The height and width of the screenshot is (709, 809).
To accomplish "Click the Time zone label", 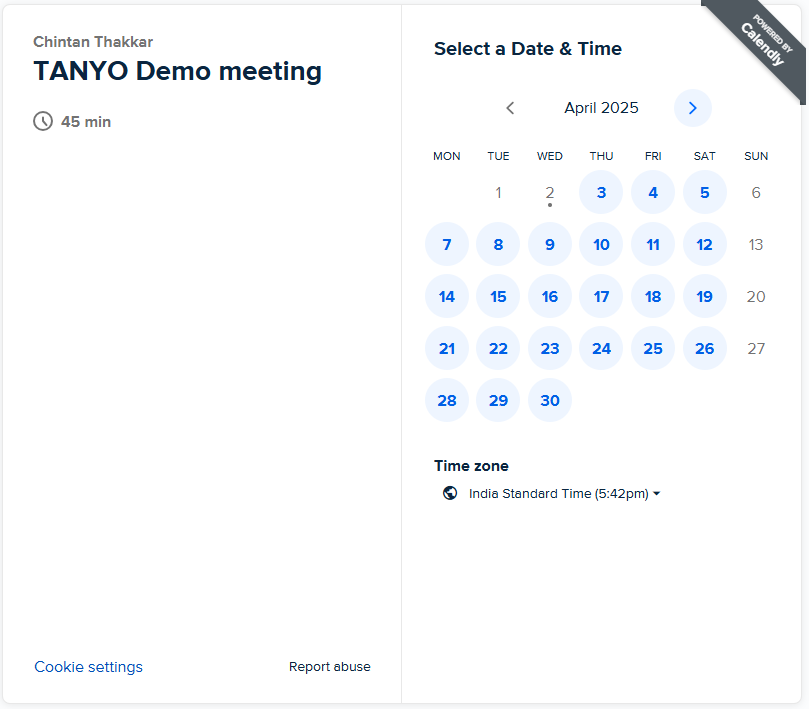I will (471, 466).
